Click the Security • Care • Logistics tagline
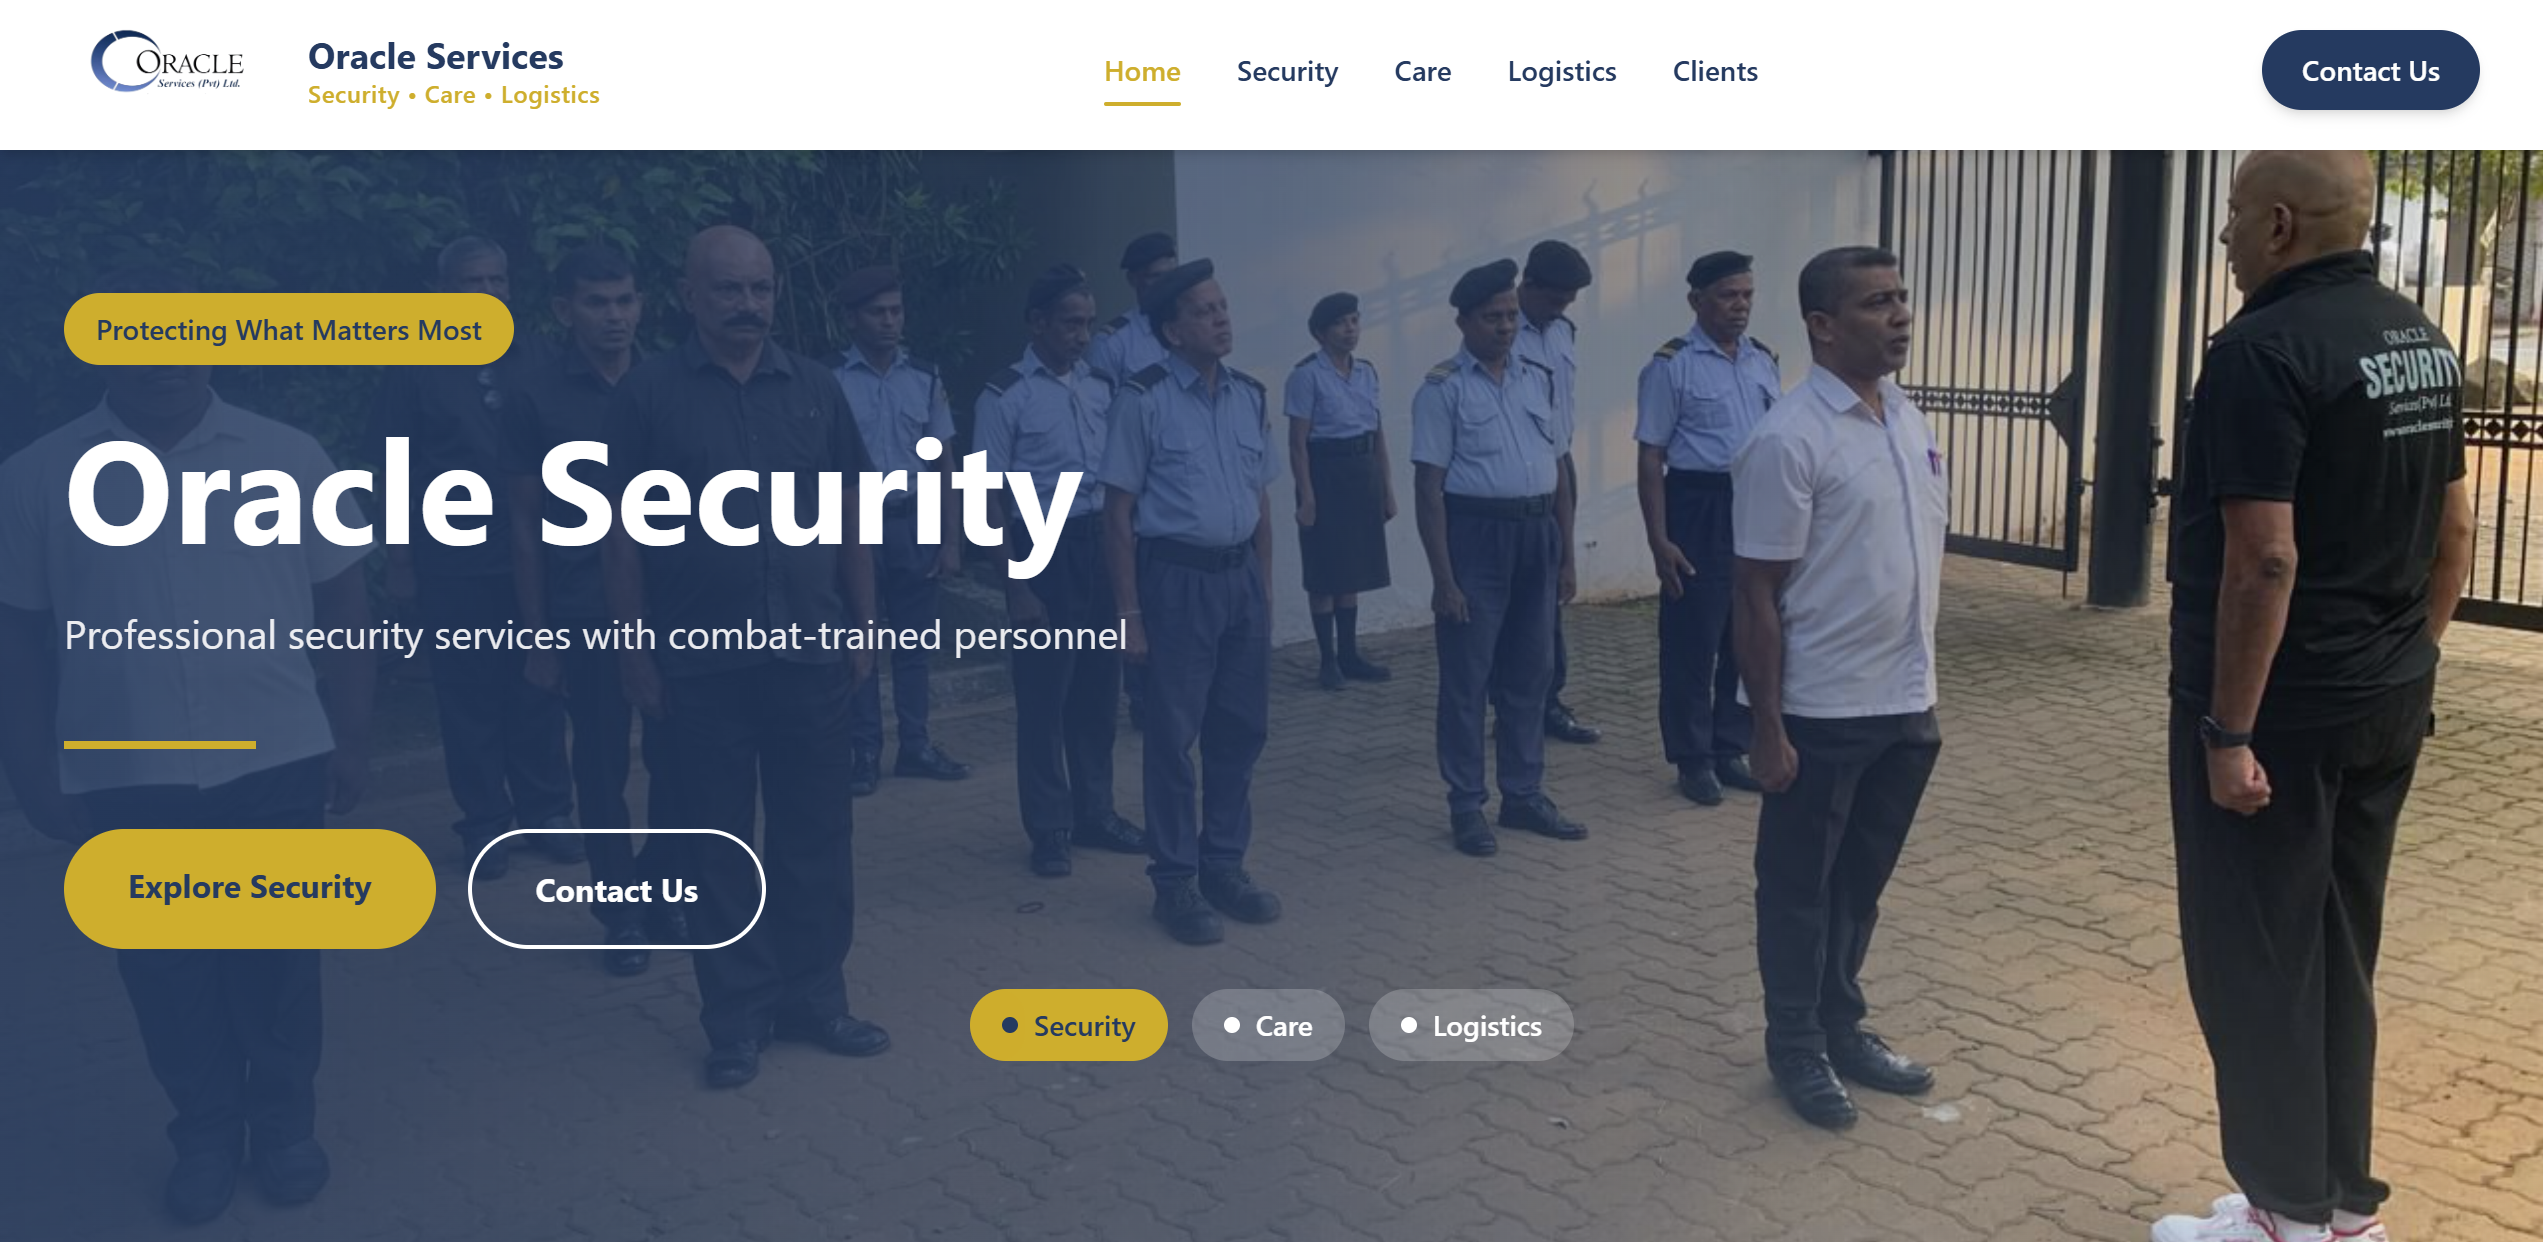 point(453,95)
